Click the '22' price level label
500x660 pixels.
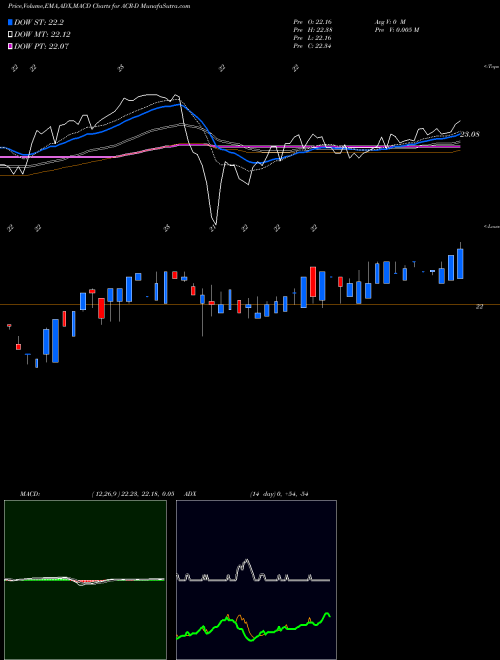click(x=479, y=307)
